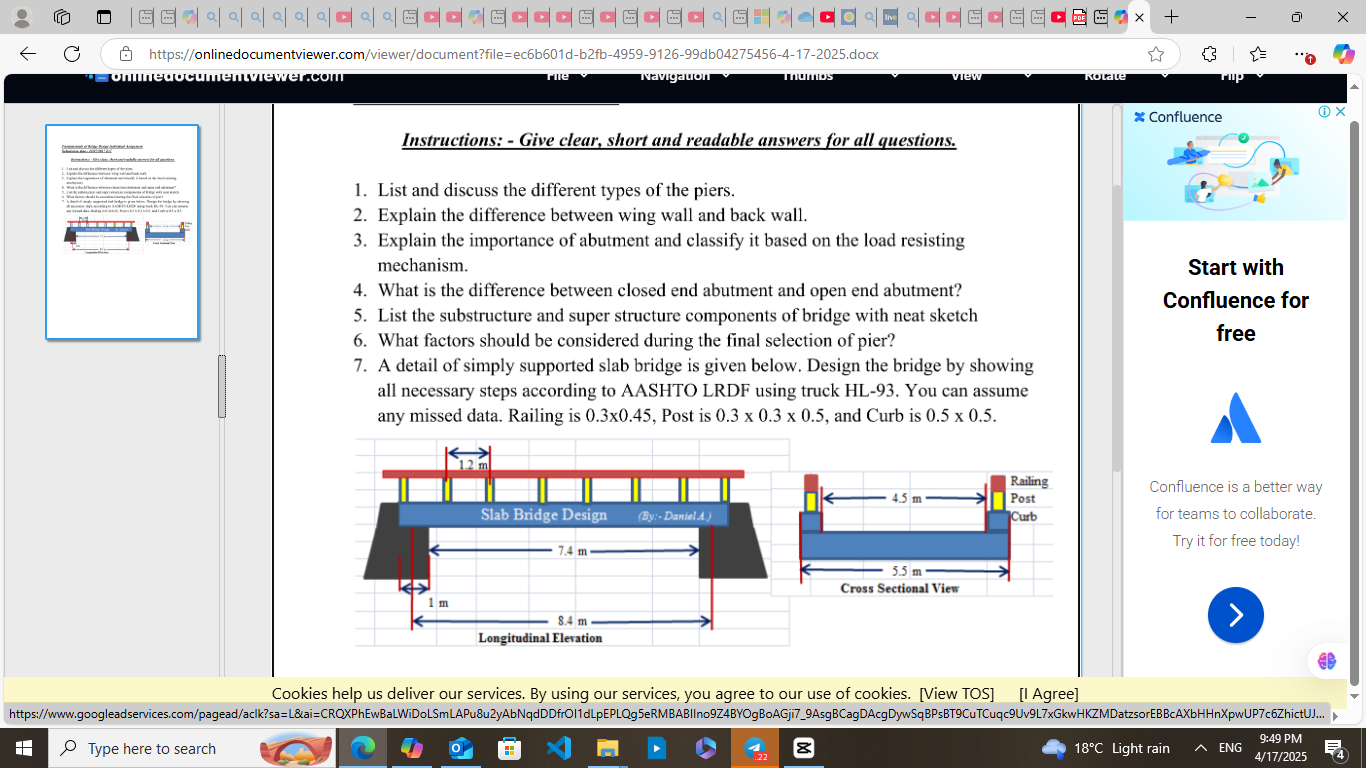Viewport: 1366px width, 768px height.
Task: Expand hidden icons chevron in system tray
Action: point(1198,747)
